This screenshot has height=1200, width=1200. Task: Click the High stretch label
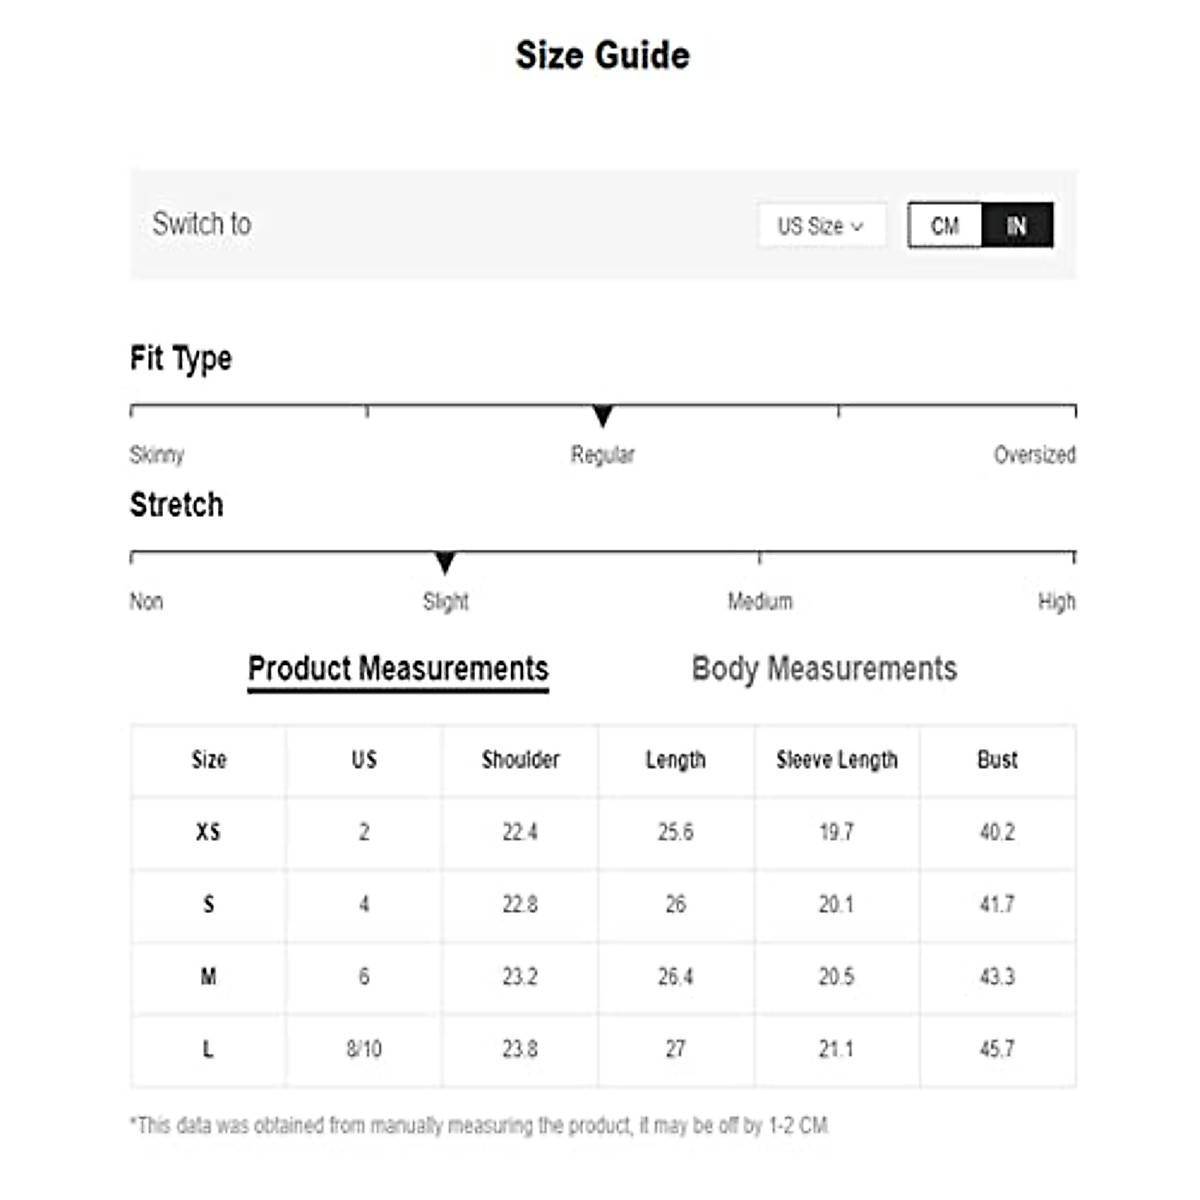pyautogui.click(x=1056, y=602)
